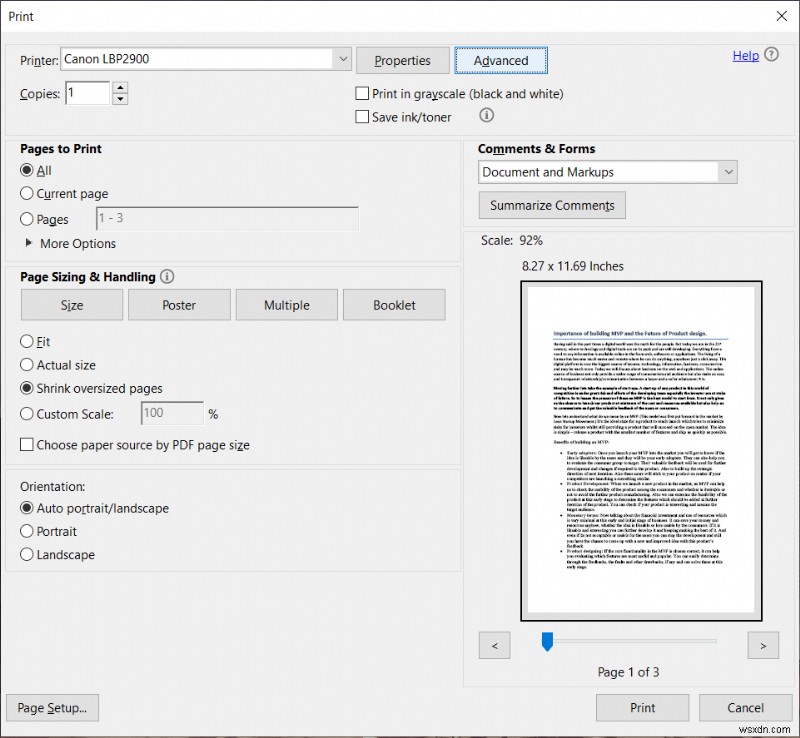The height and width of the screenshot is (738, 800).
Task: Click the page navigation slider below the preview
Action: tap(546, 641)
